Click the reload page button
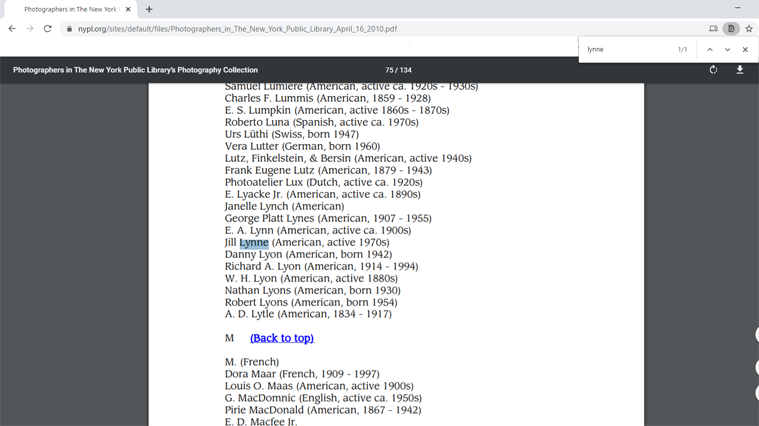Image resolution: width=759 pixels, height=426 pixels. pyautogui.click(x=47, y=29)
